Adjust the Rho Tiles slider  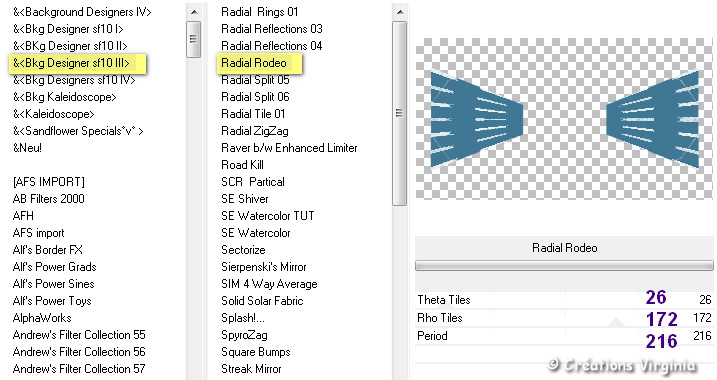coord(564,318)
